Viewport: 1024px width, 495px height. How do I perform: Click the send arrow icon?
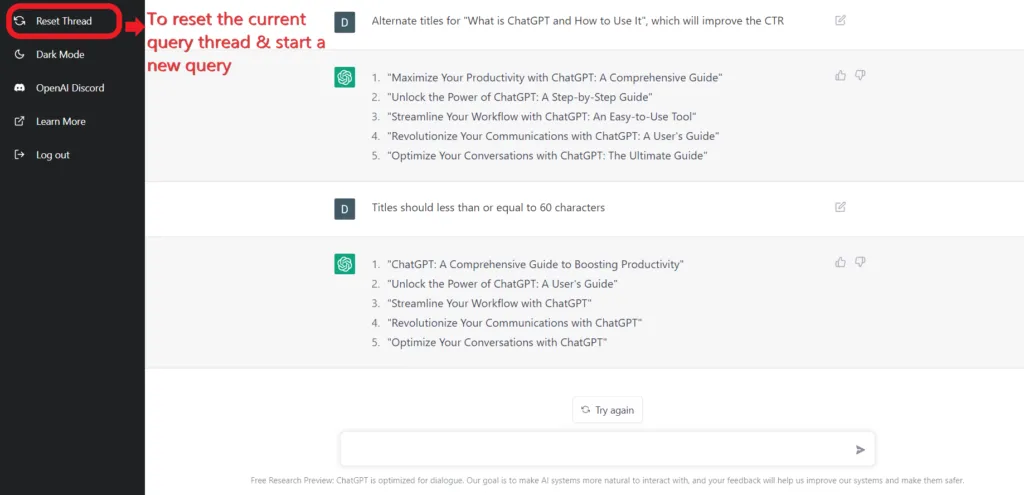[860, 449]
